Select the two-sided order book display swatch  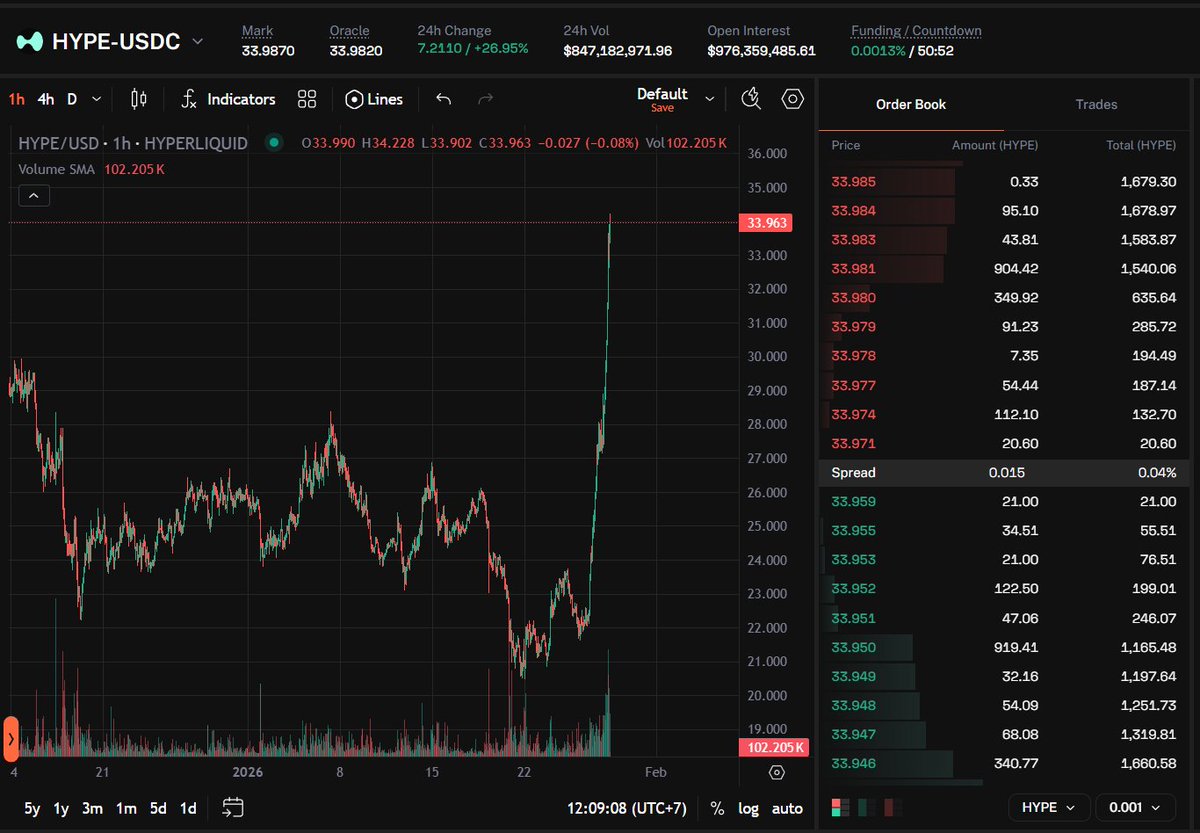pyautogui.click(x=838, y=807)
